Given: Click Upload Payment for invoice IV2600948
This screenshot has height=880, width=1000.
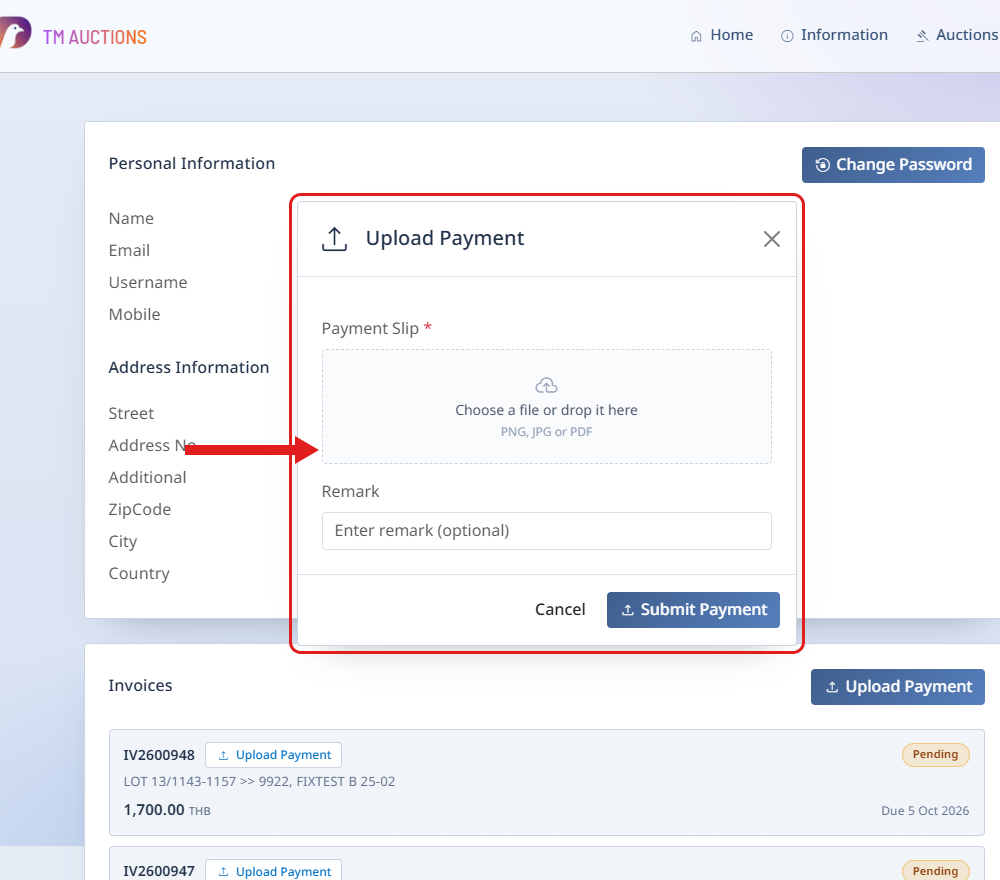Looking at the screenshot, I should 273,755.
